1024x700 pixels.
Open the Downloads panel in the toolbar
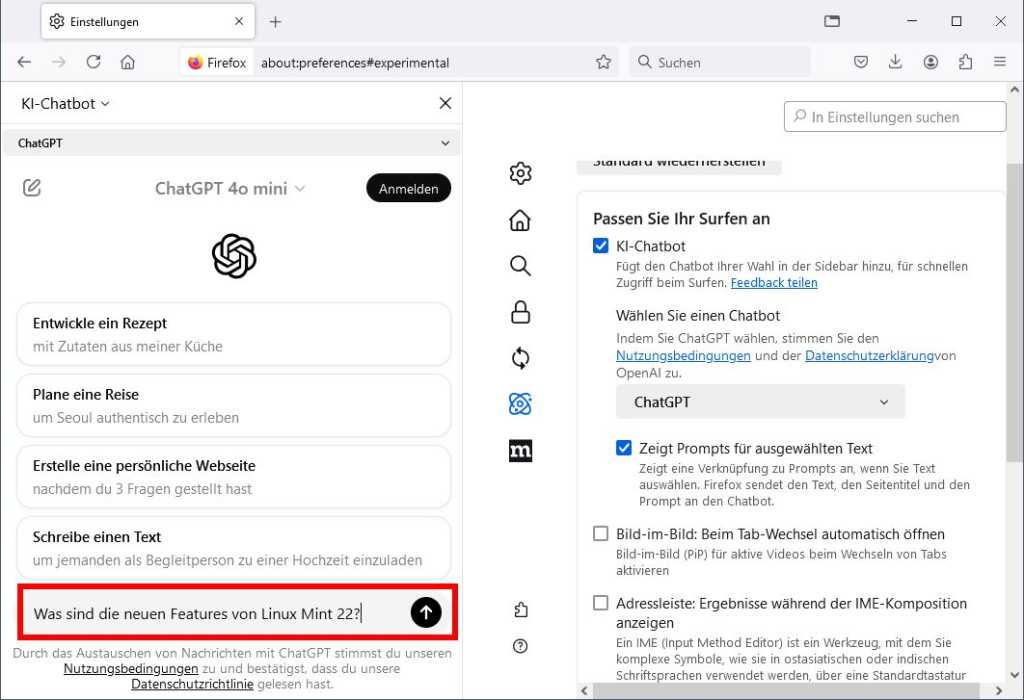(895, 61)
